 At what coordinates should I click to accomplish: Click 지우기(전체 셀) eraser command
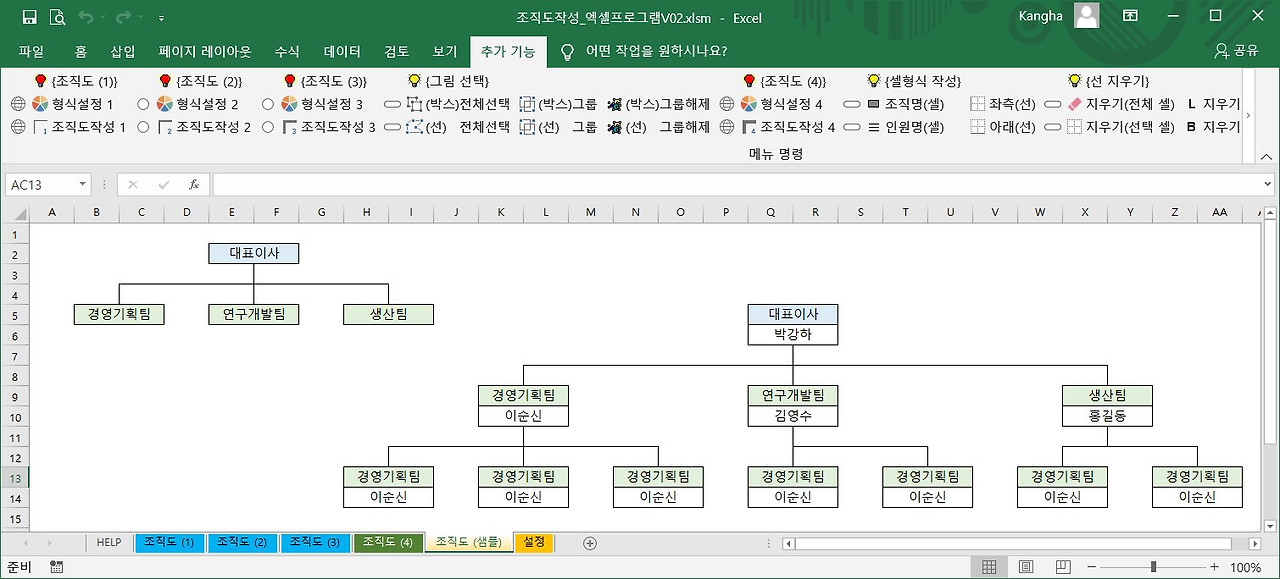pyautogui.click(x=1121, y=104)
